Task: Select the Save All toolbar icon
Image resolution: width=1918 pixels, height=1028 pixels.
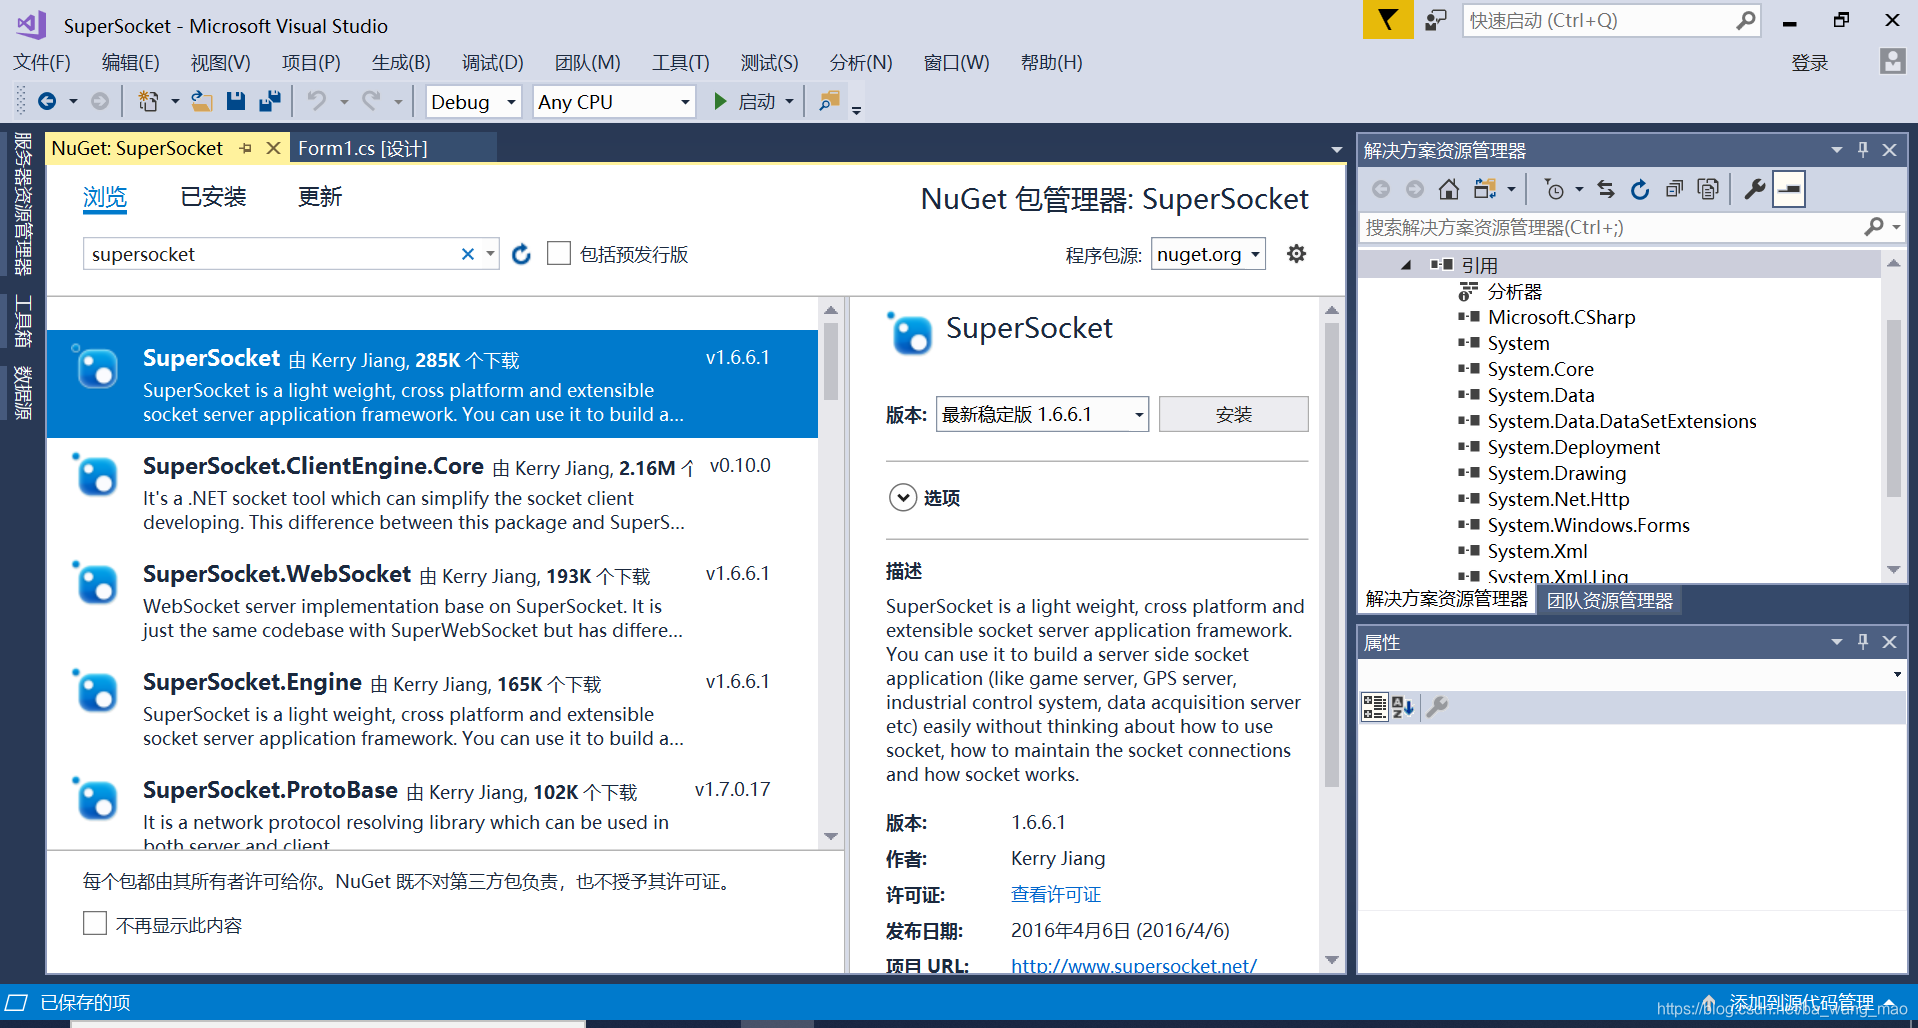Action: (x=269, y=101)
